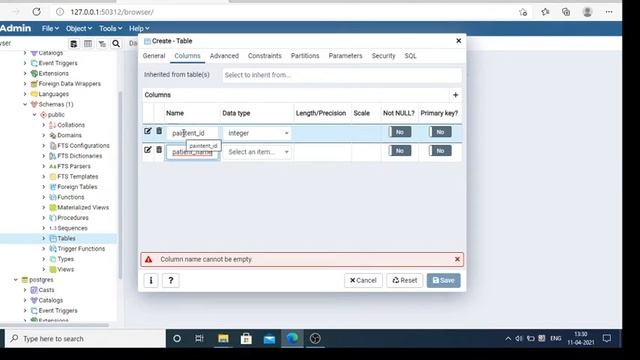
Task: Click the Inherited from table(s) field
Action: coord(342,75)
